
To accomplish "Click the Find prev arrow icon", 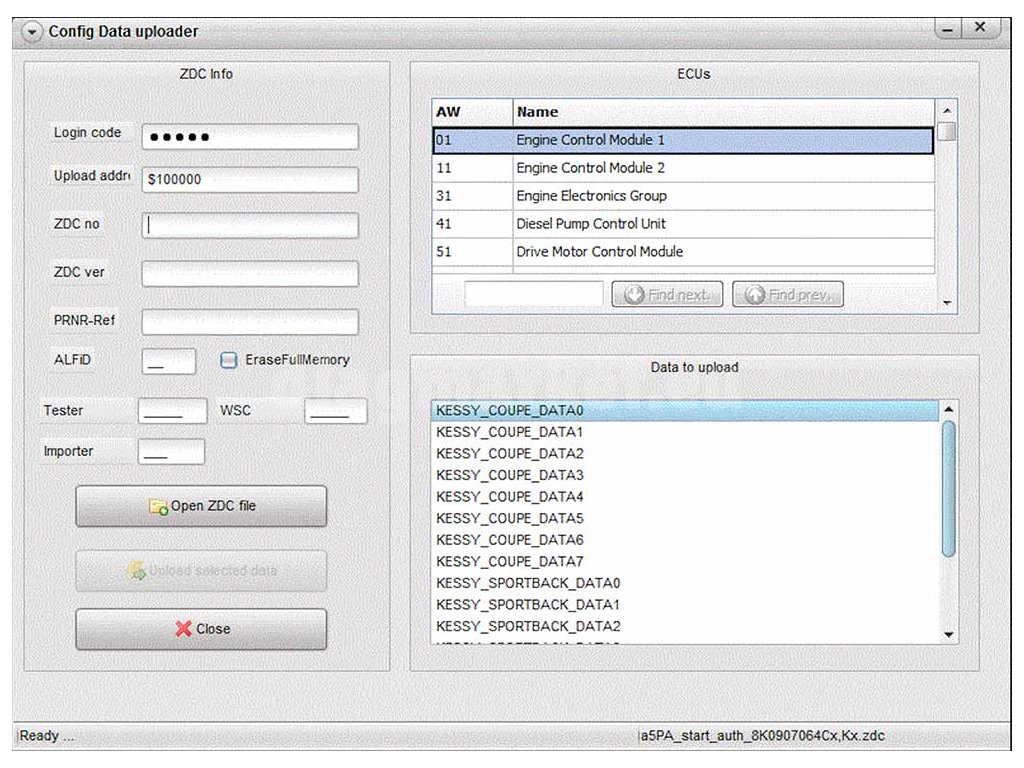I will (x=754, y=295).
